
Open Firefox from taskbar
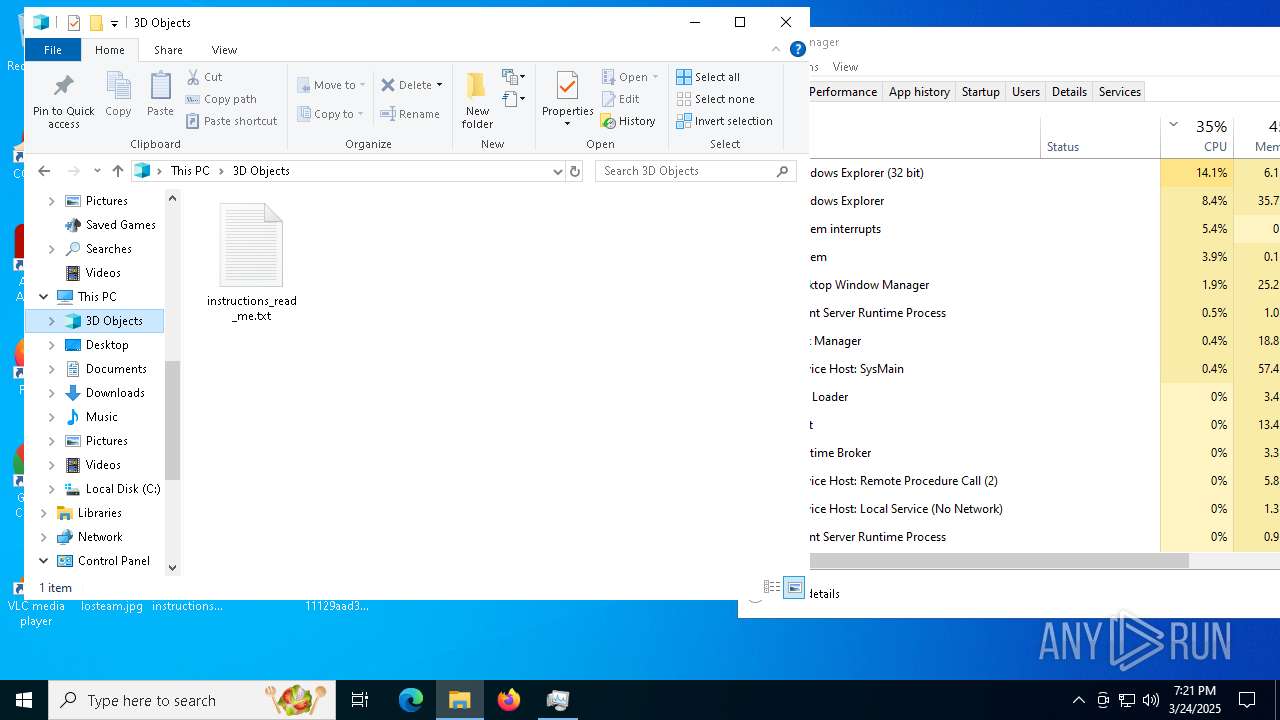[509, 700]
